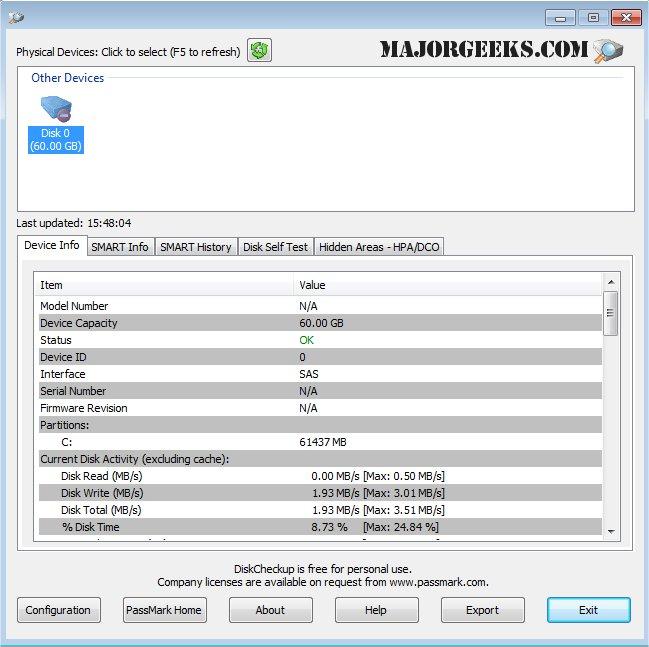Click scrollbar up arrow in device info list
649x647 pixels.
(x=610, y=281)
